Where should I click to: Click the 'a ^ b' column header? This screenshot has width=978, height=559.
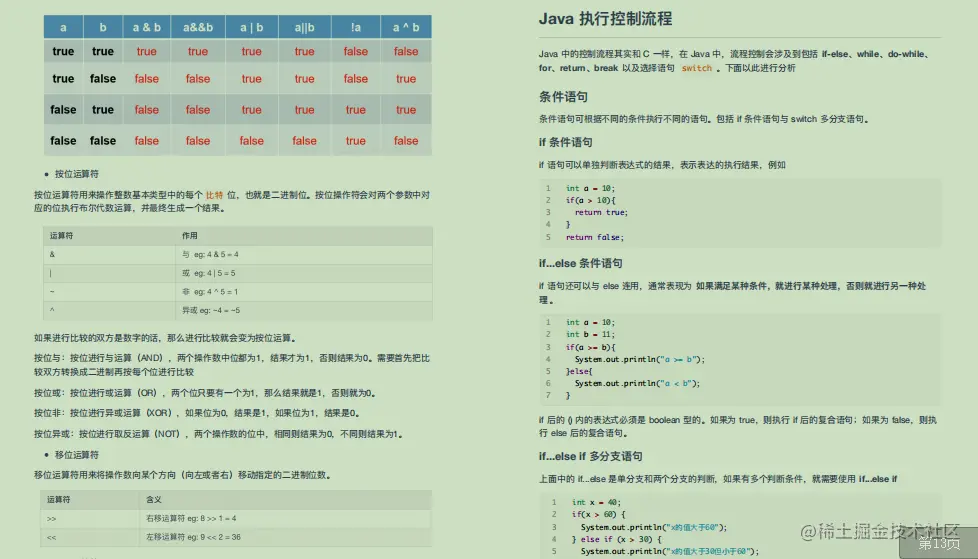406,27
